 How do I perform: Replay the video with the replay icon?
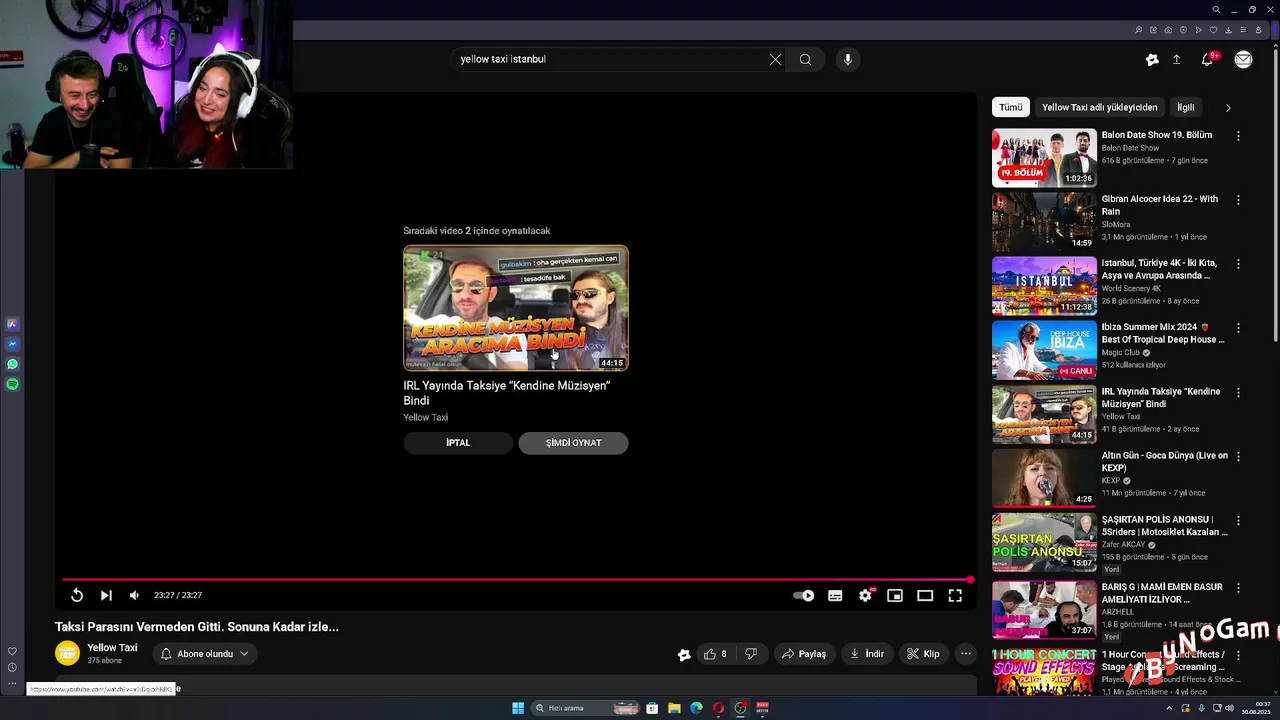[x=77, y=595]
